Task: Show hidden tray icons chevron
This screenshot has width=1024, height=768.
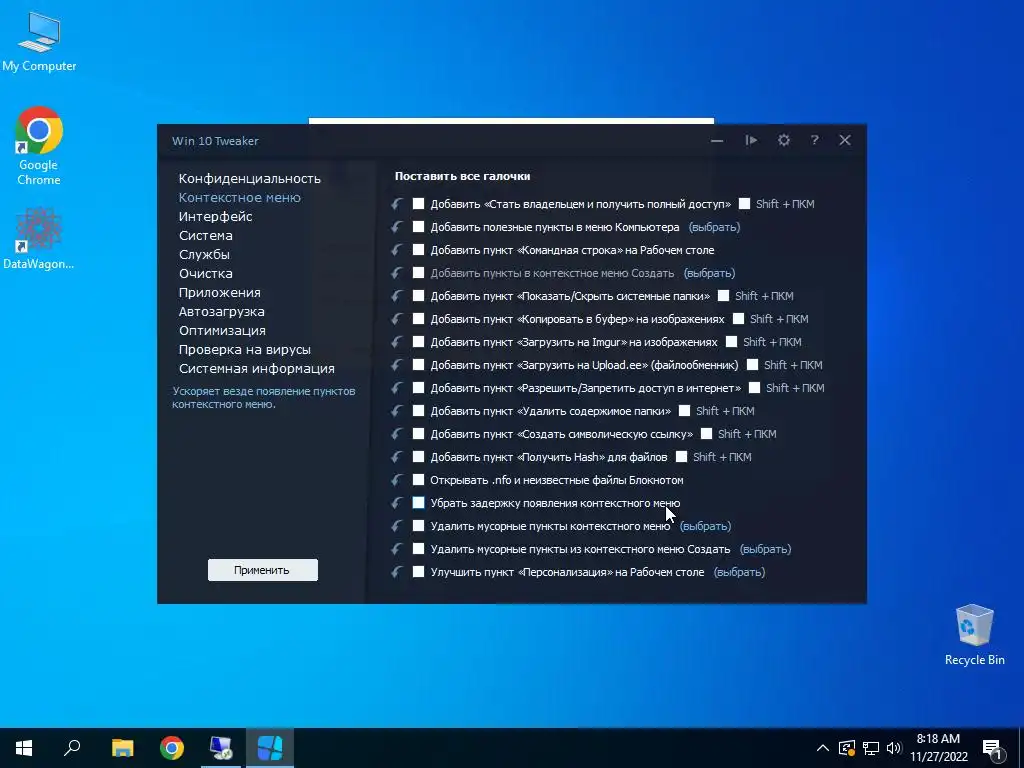Action: 823,748
